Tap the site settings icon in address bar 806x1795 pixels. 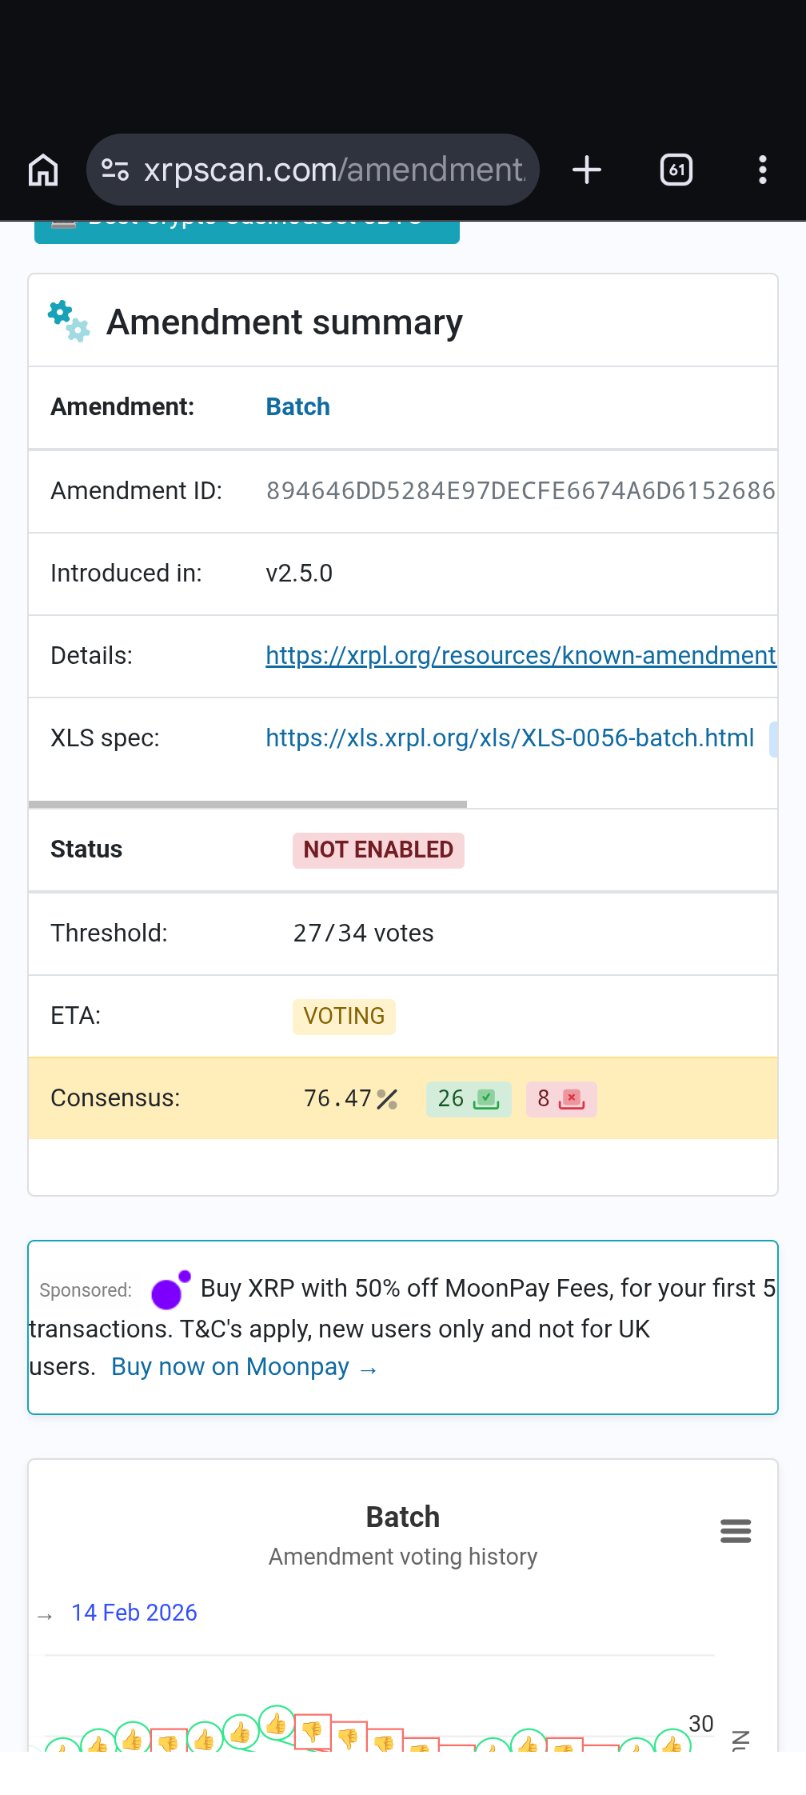[115, 170]
